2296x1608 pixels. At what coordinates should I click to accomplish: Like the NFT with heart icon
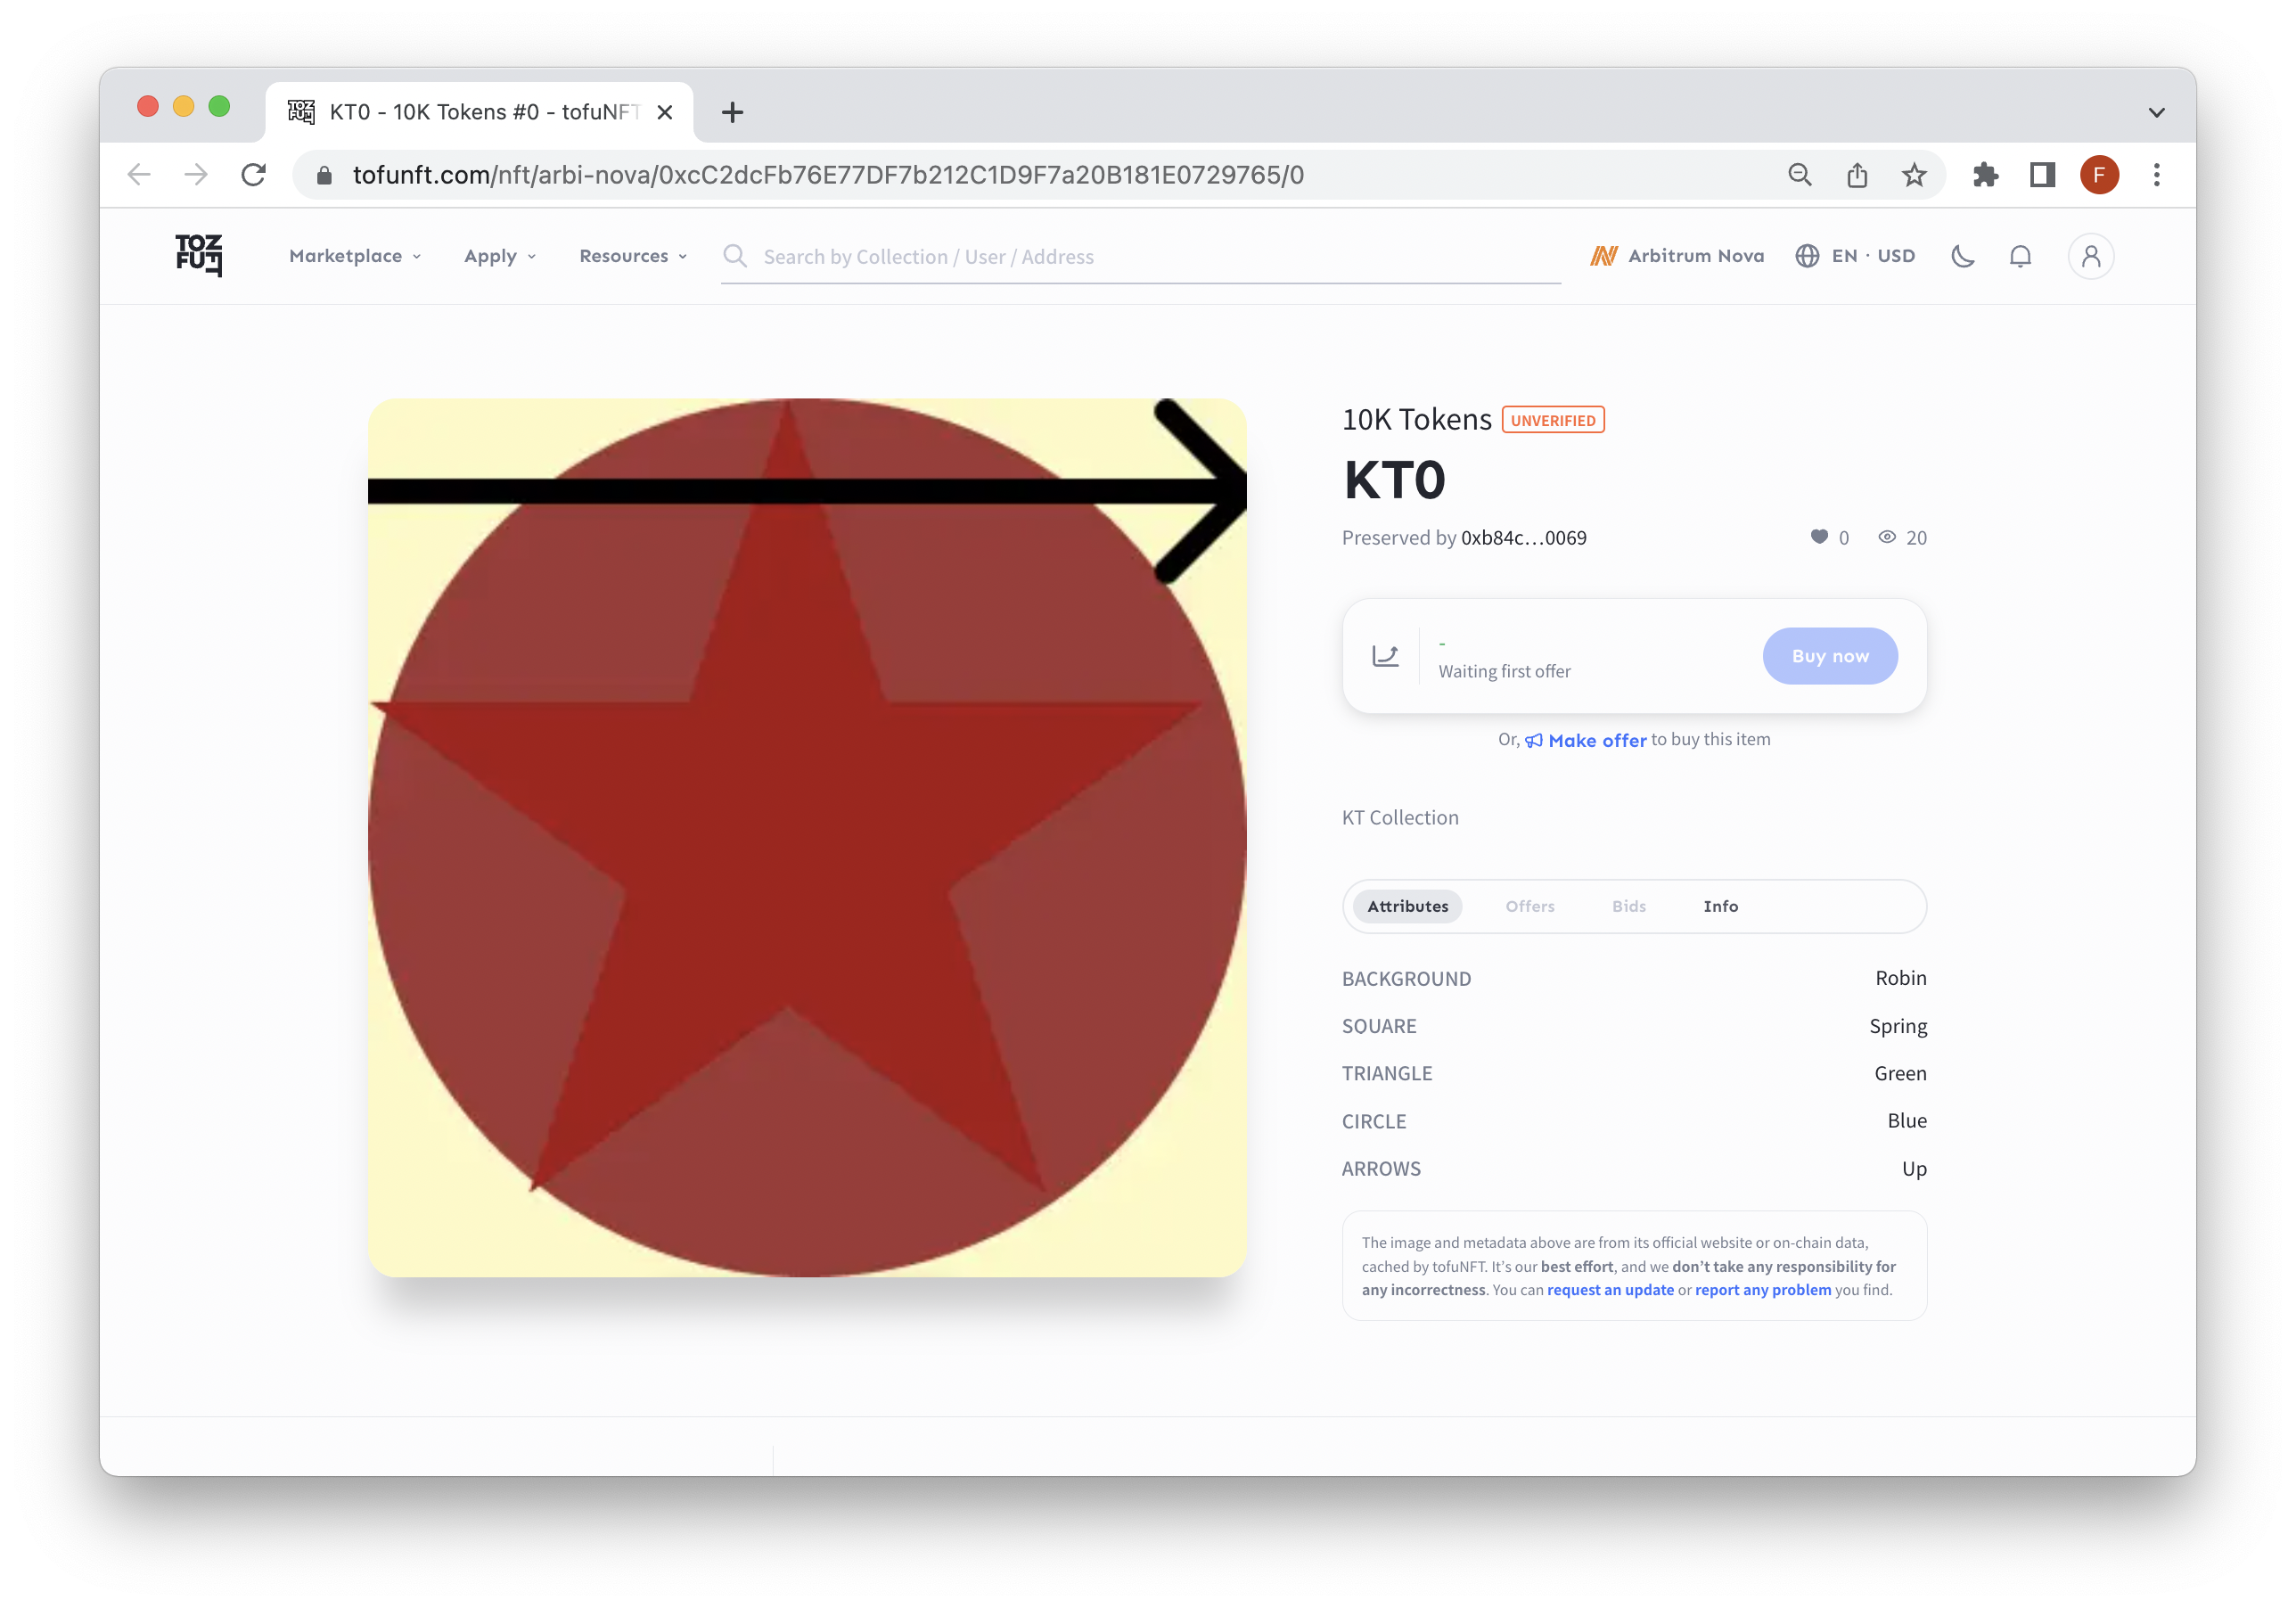[x=1819, y=537]
